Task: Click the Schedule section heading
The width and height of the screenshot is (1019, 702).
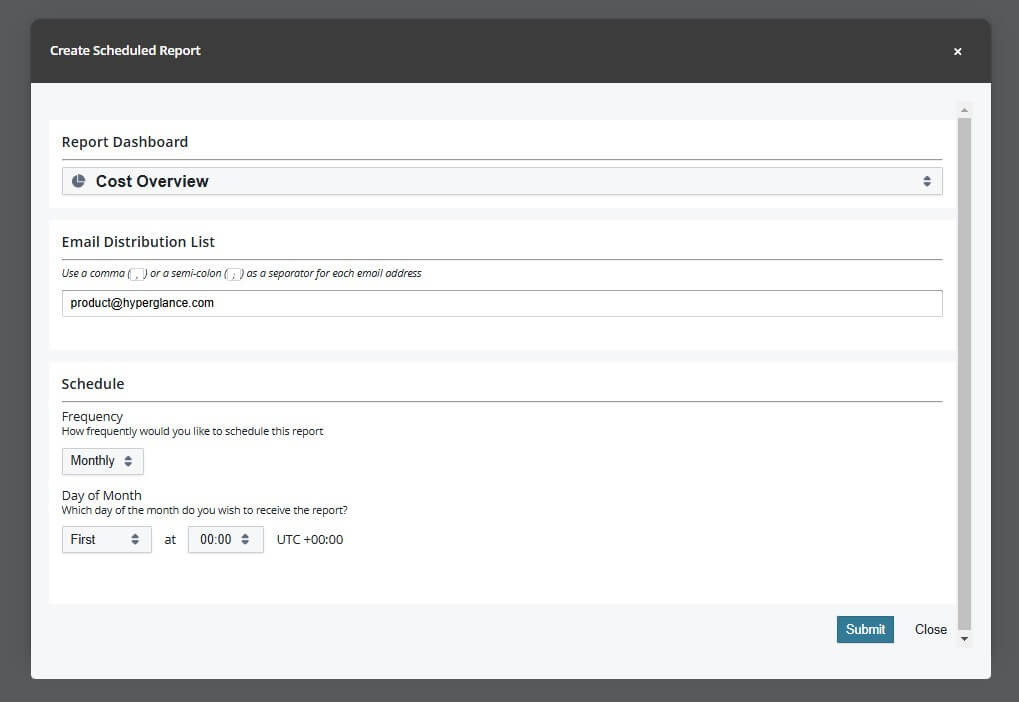Action: 93,383
